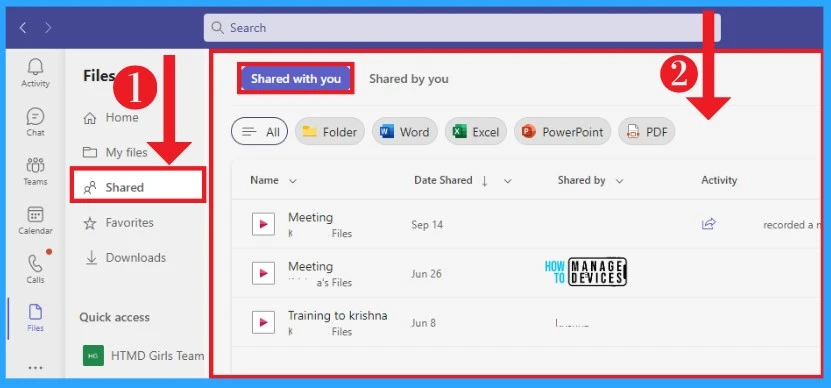The height and width of the screenshot is (388, 831).
Task: Filter by PDF files
Action: 647,131
